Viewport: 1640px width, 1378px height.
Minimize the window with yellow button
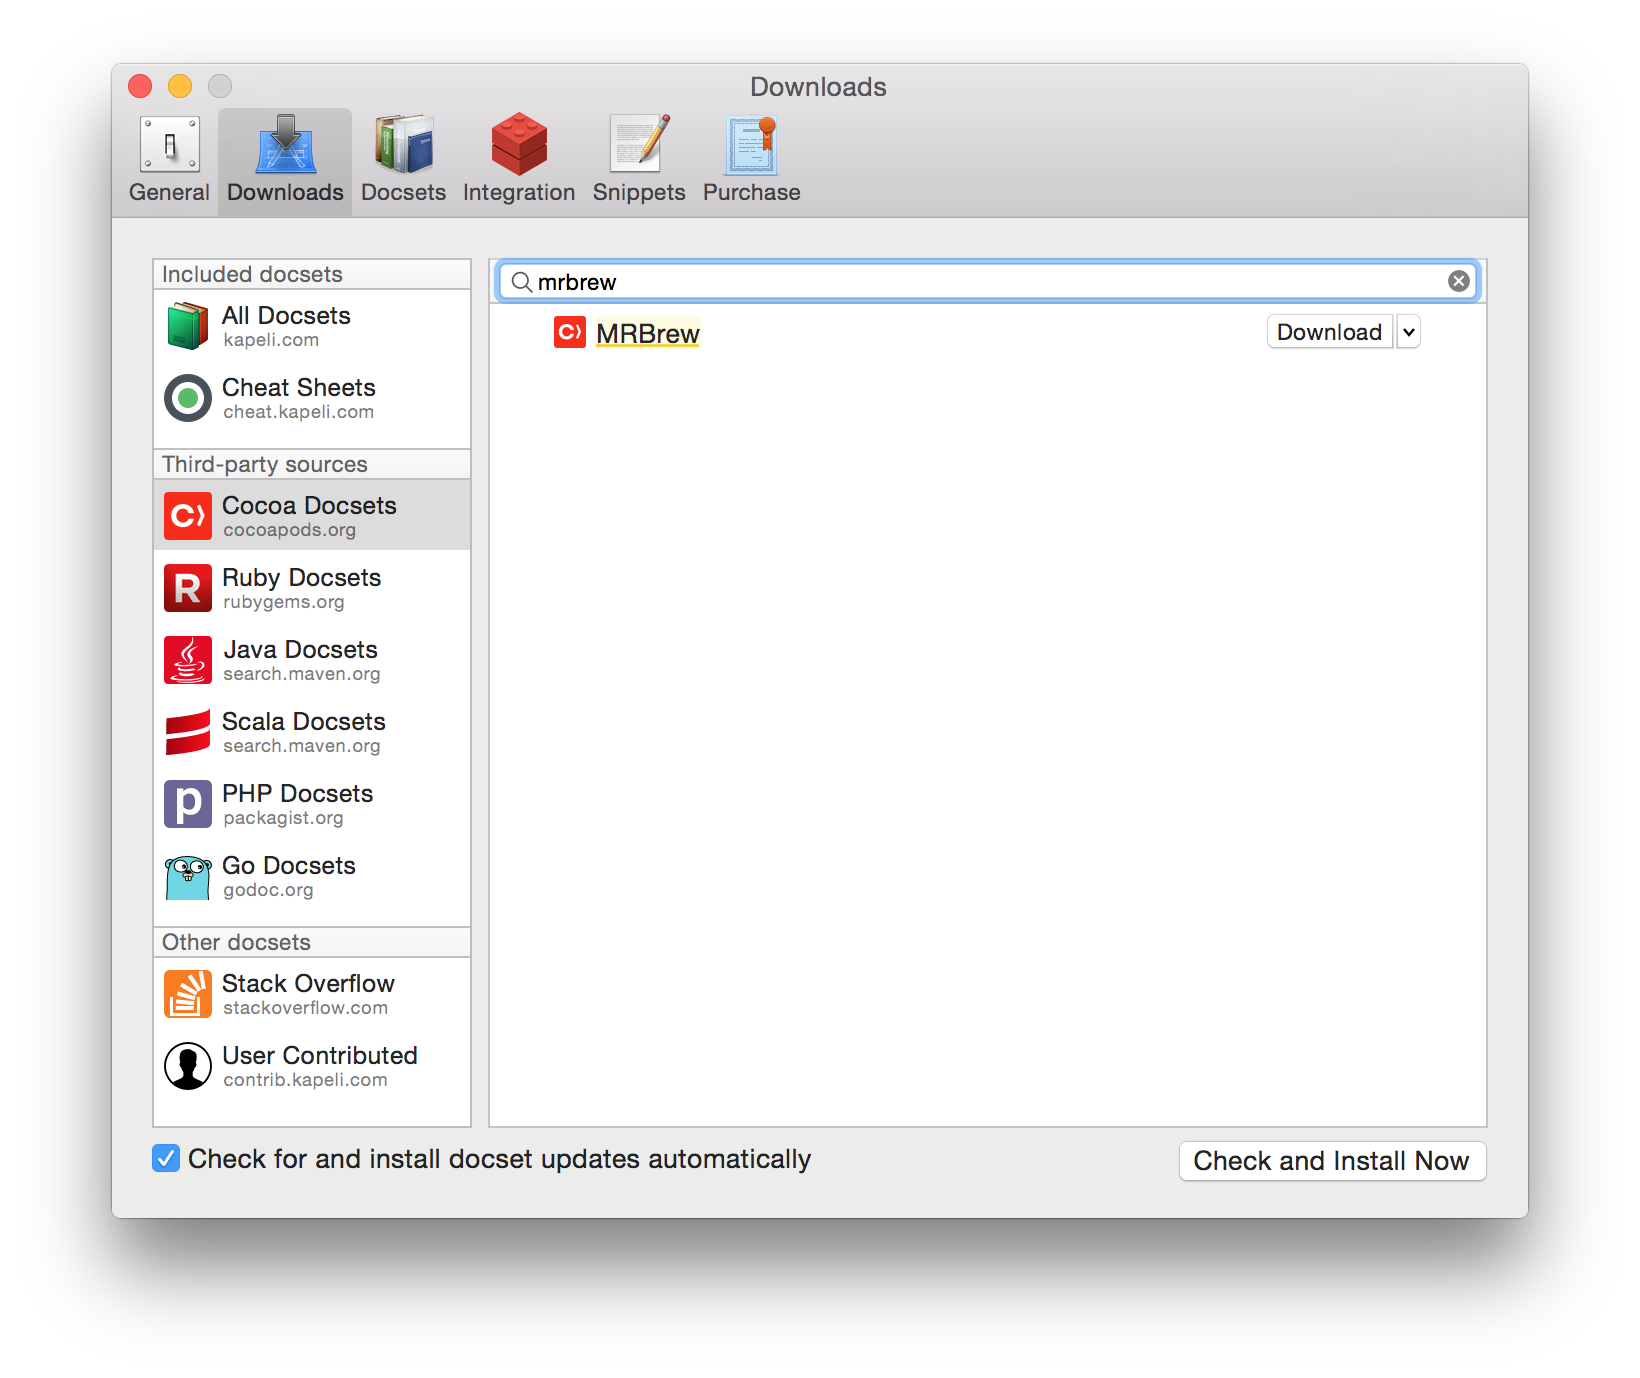coord(180,86)
